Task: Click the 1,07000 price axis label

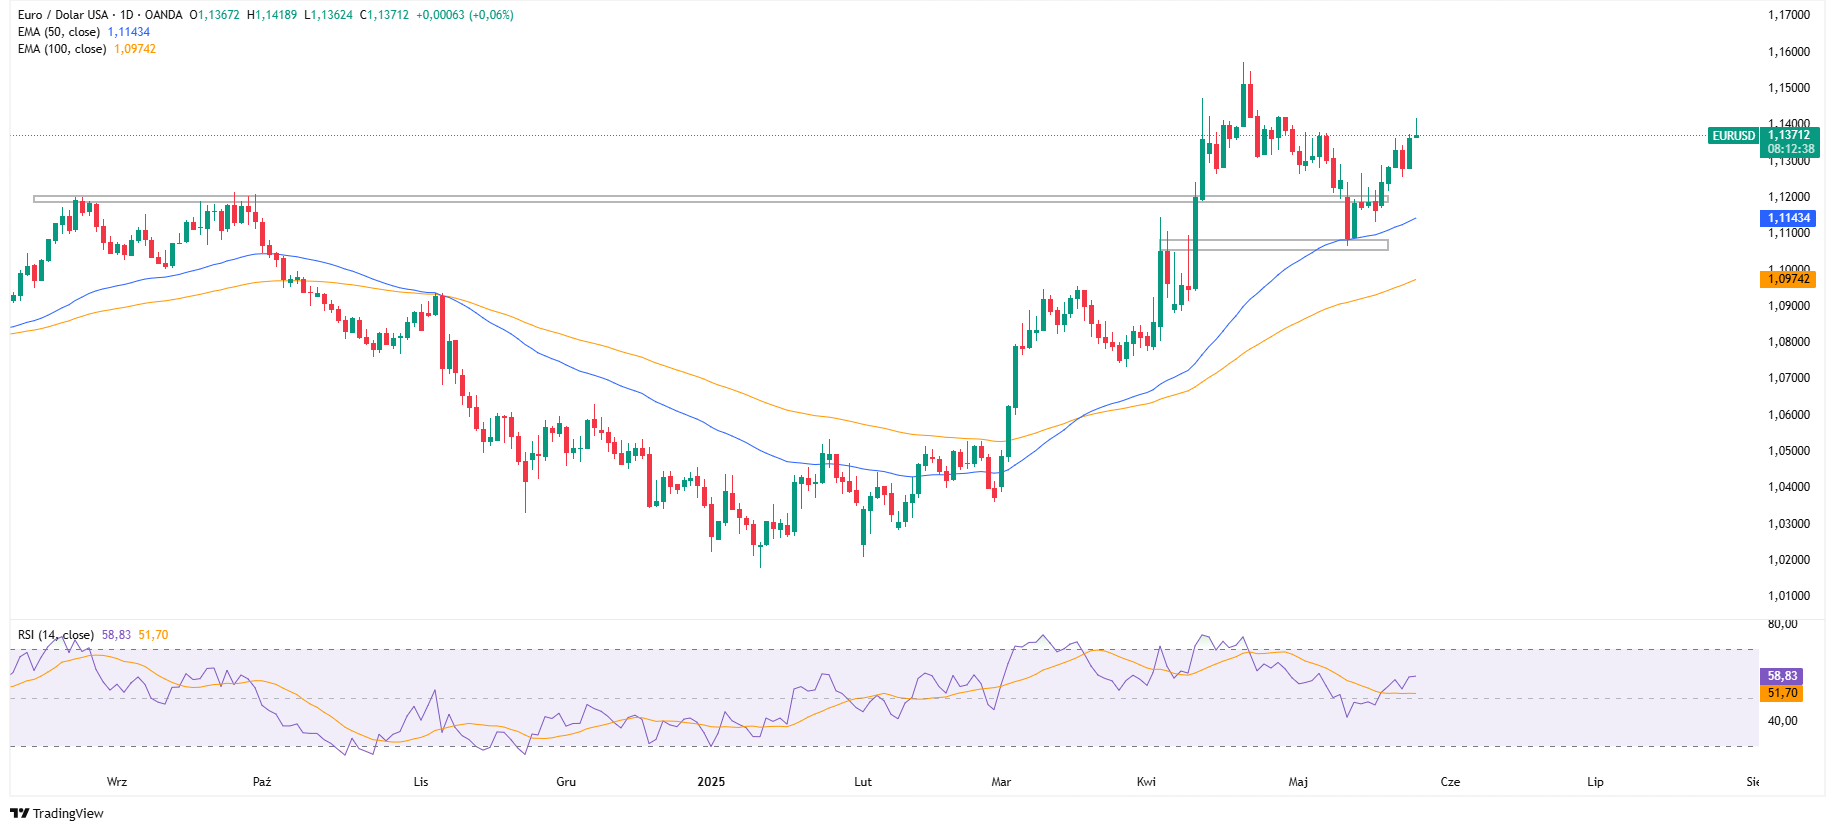Action: point(1789,378)
